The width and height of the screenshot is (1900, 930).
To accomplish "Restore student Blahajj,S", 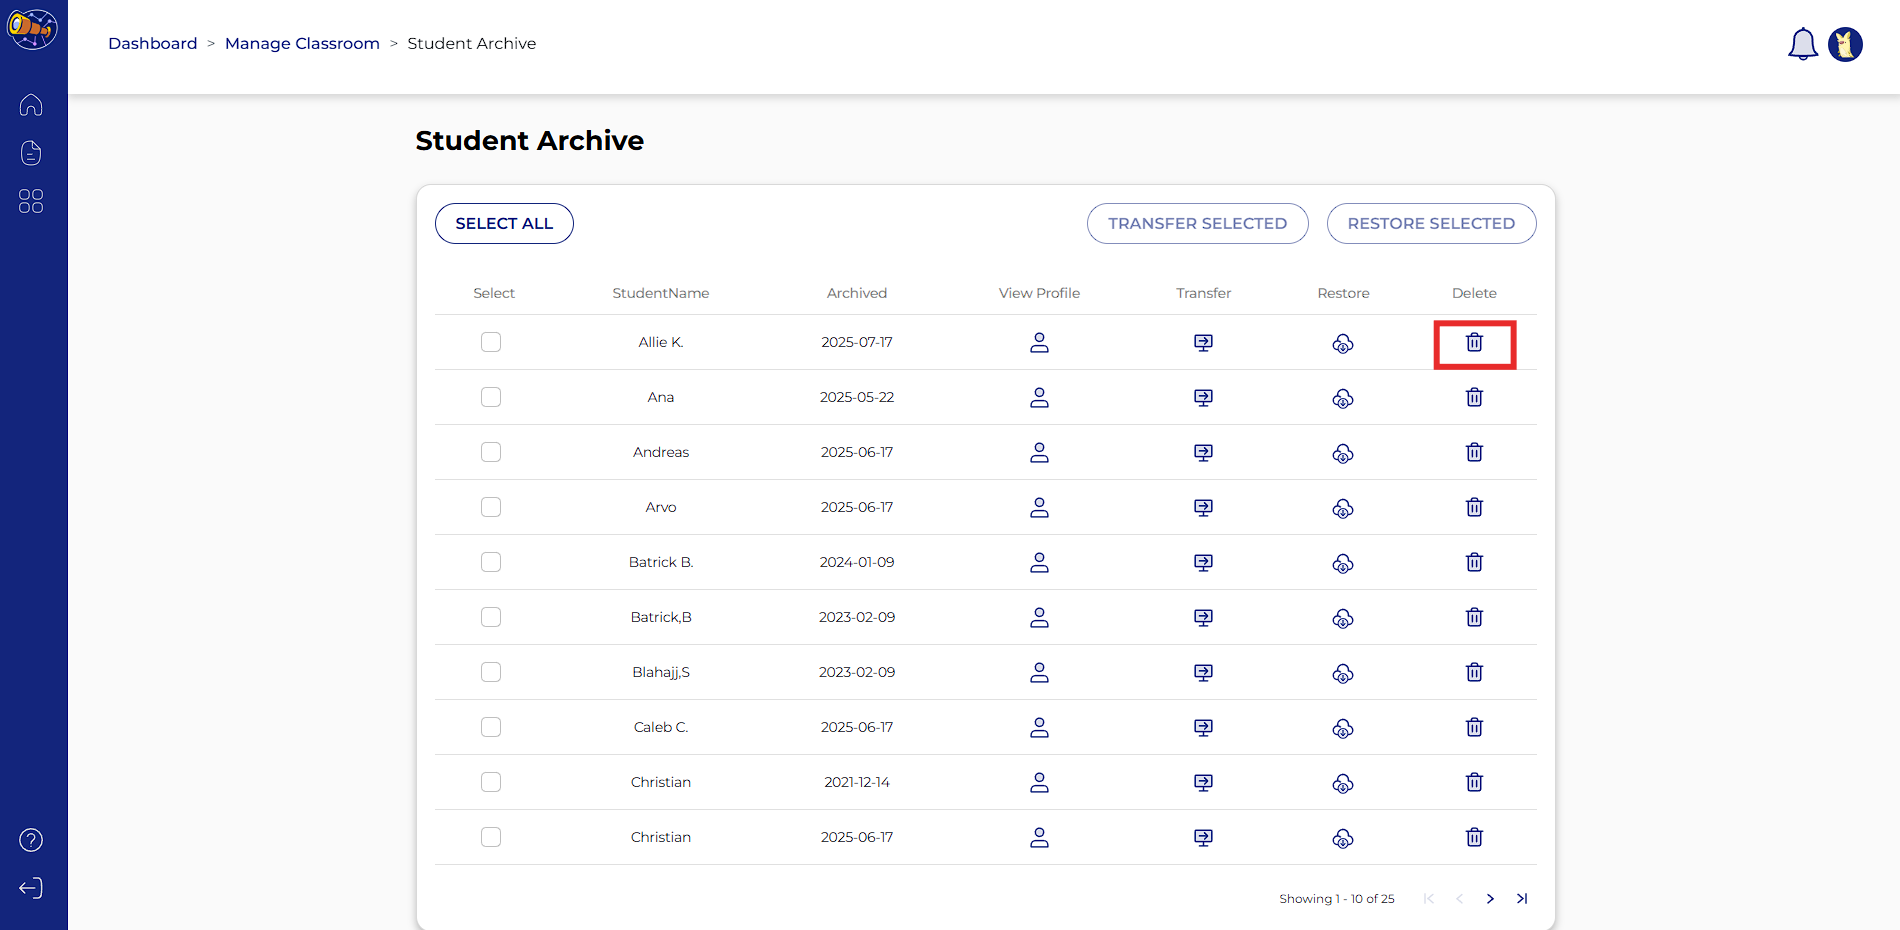I will 1343,673.
